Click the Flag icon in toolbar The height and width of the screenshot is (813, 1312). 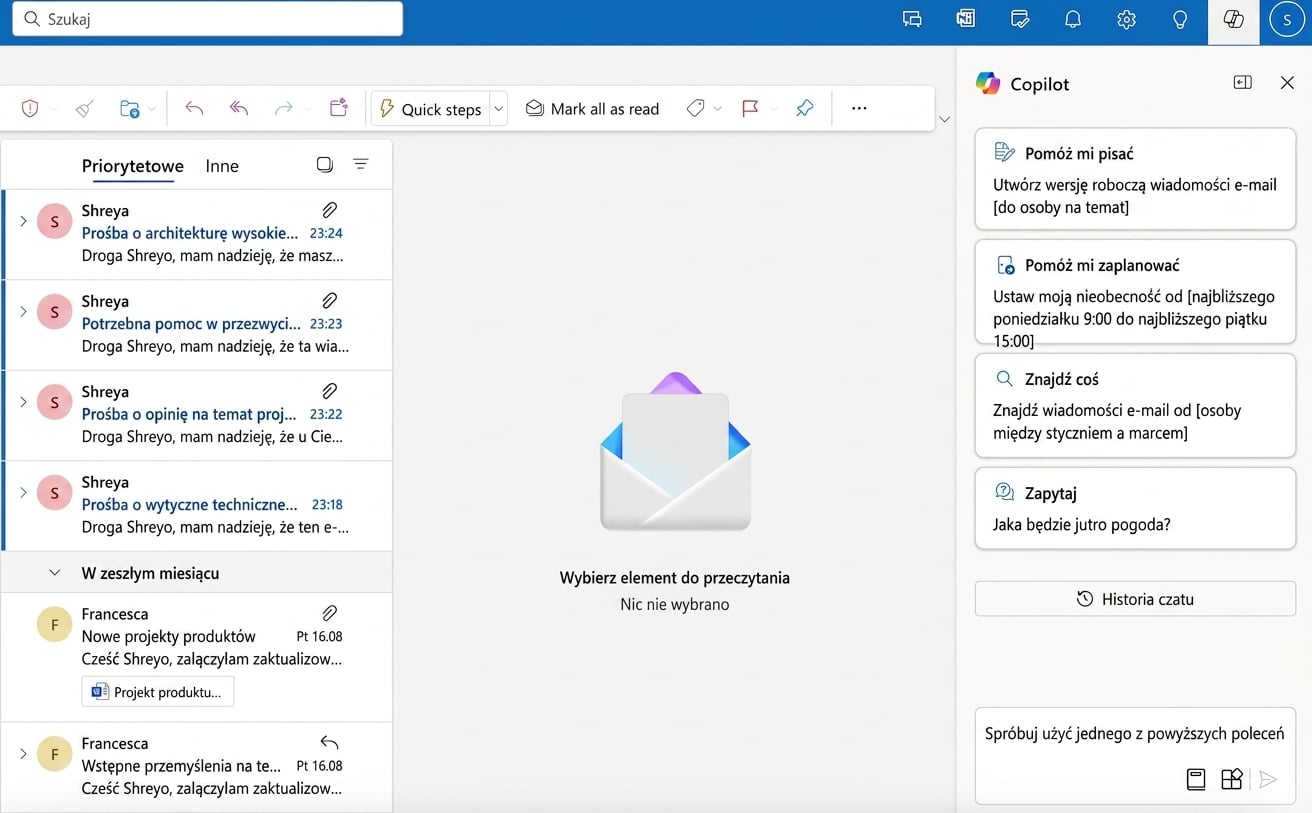click(x=750, y=109)
